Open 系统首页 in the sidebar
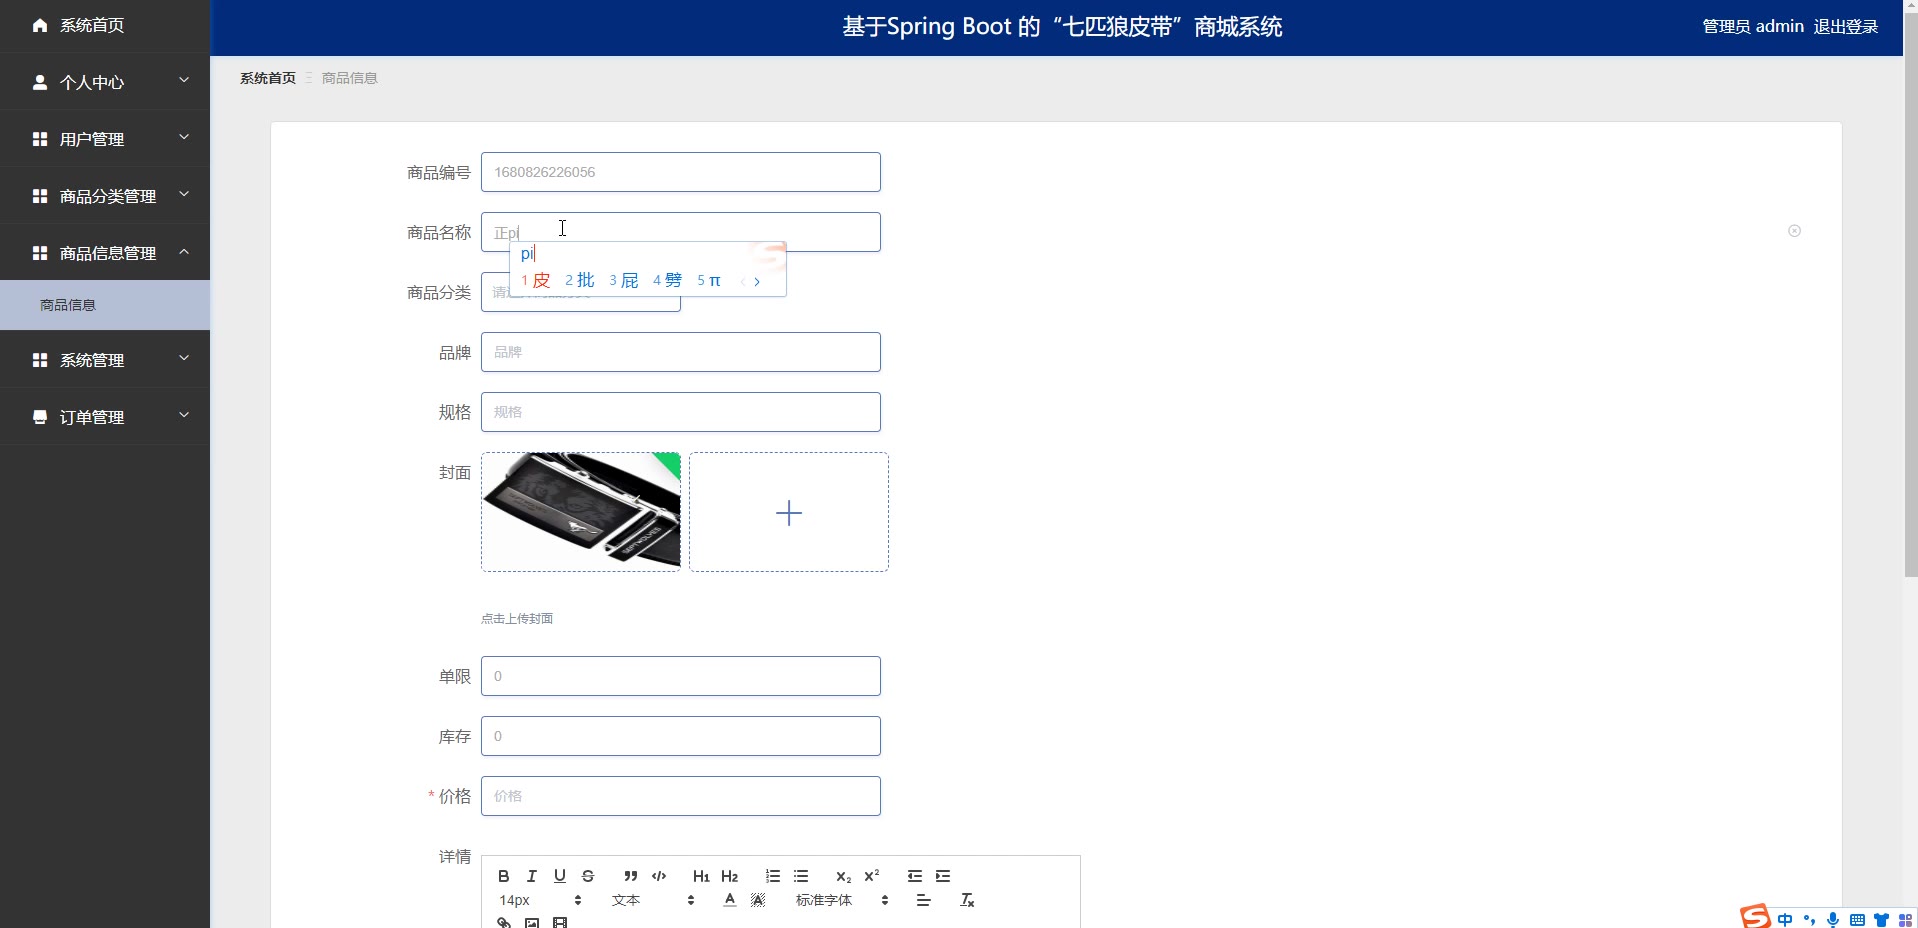Screen dimensions: 1918x928 click(x=105, y=25)
